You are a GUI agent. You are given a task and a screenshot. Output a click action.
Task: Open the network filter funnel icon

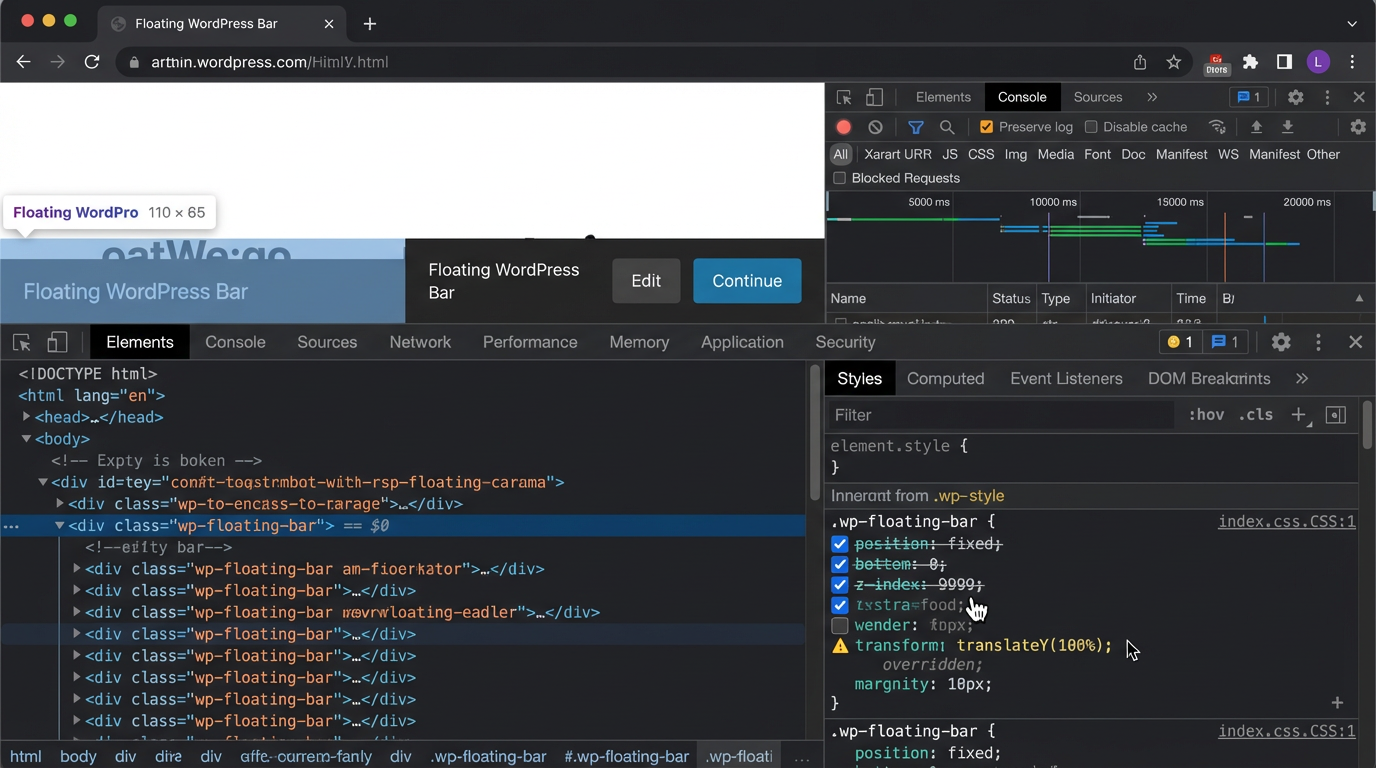[915, 127]
